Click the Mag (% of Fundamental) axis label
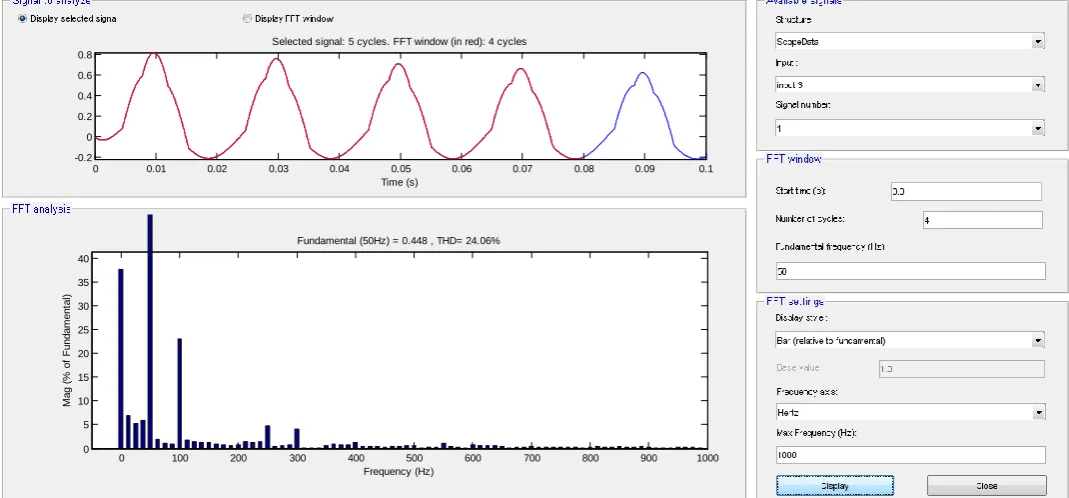The width and height of the screenshot is (1069, 498). click(x=67, y=351)
